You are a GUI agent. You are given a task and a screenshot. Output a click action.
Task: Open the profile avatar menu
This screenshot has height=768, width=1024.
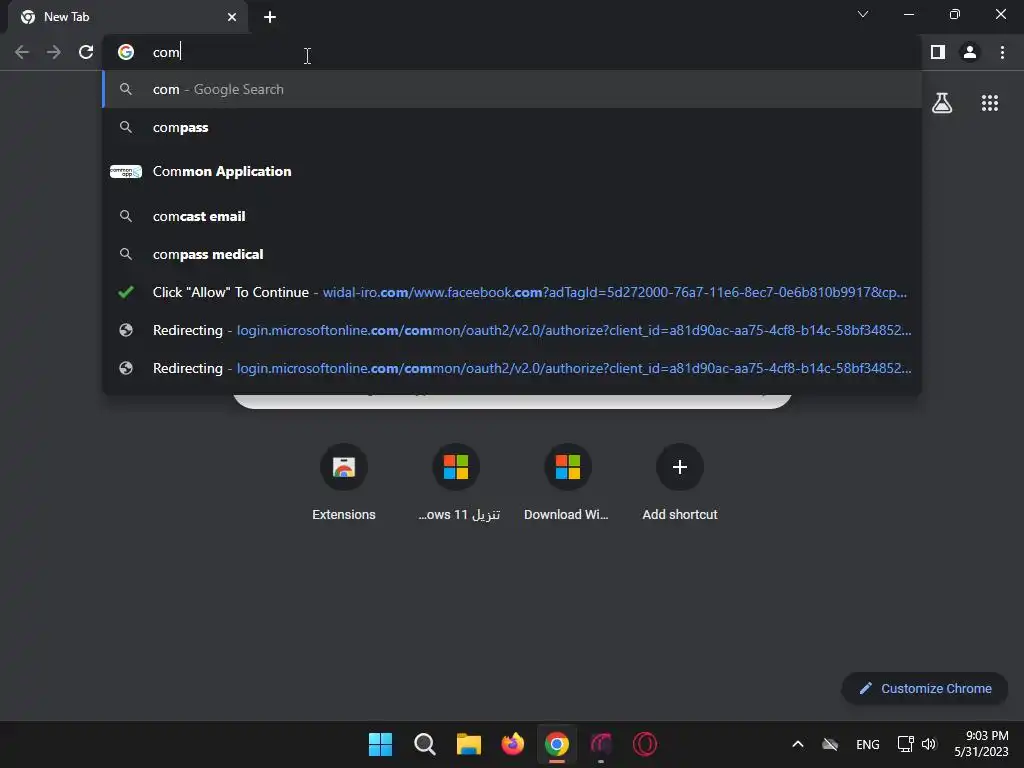point(970,52)
